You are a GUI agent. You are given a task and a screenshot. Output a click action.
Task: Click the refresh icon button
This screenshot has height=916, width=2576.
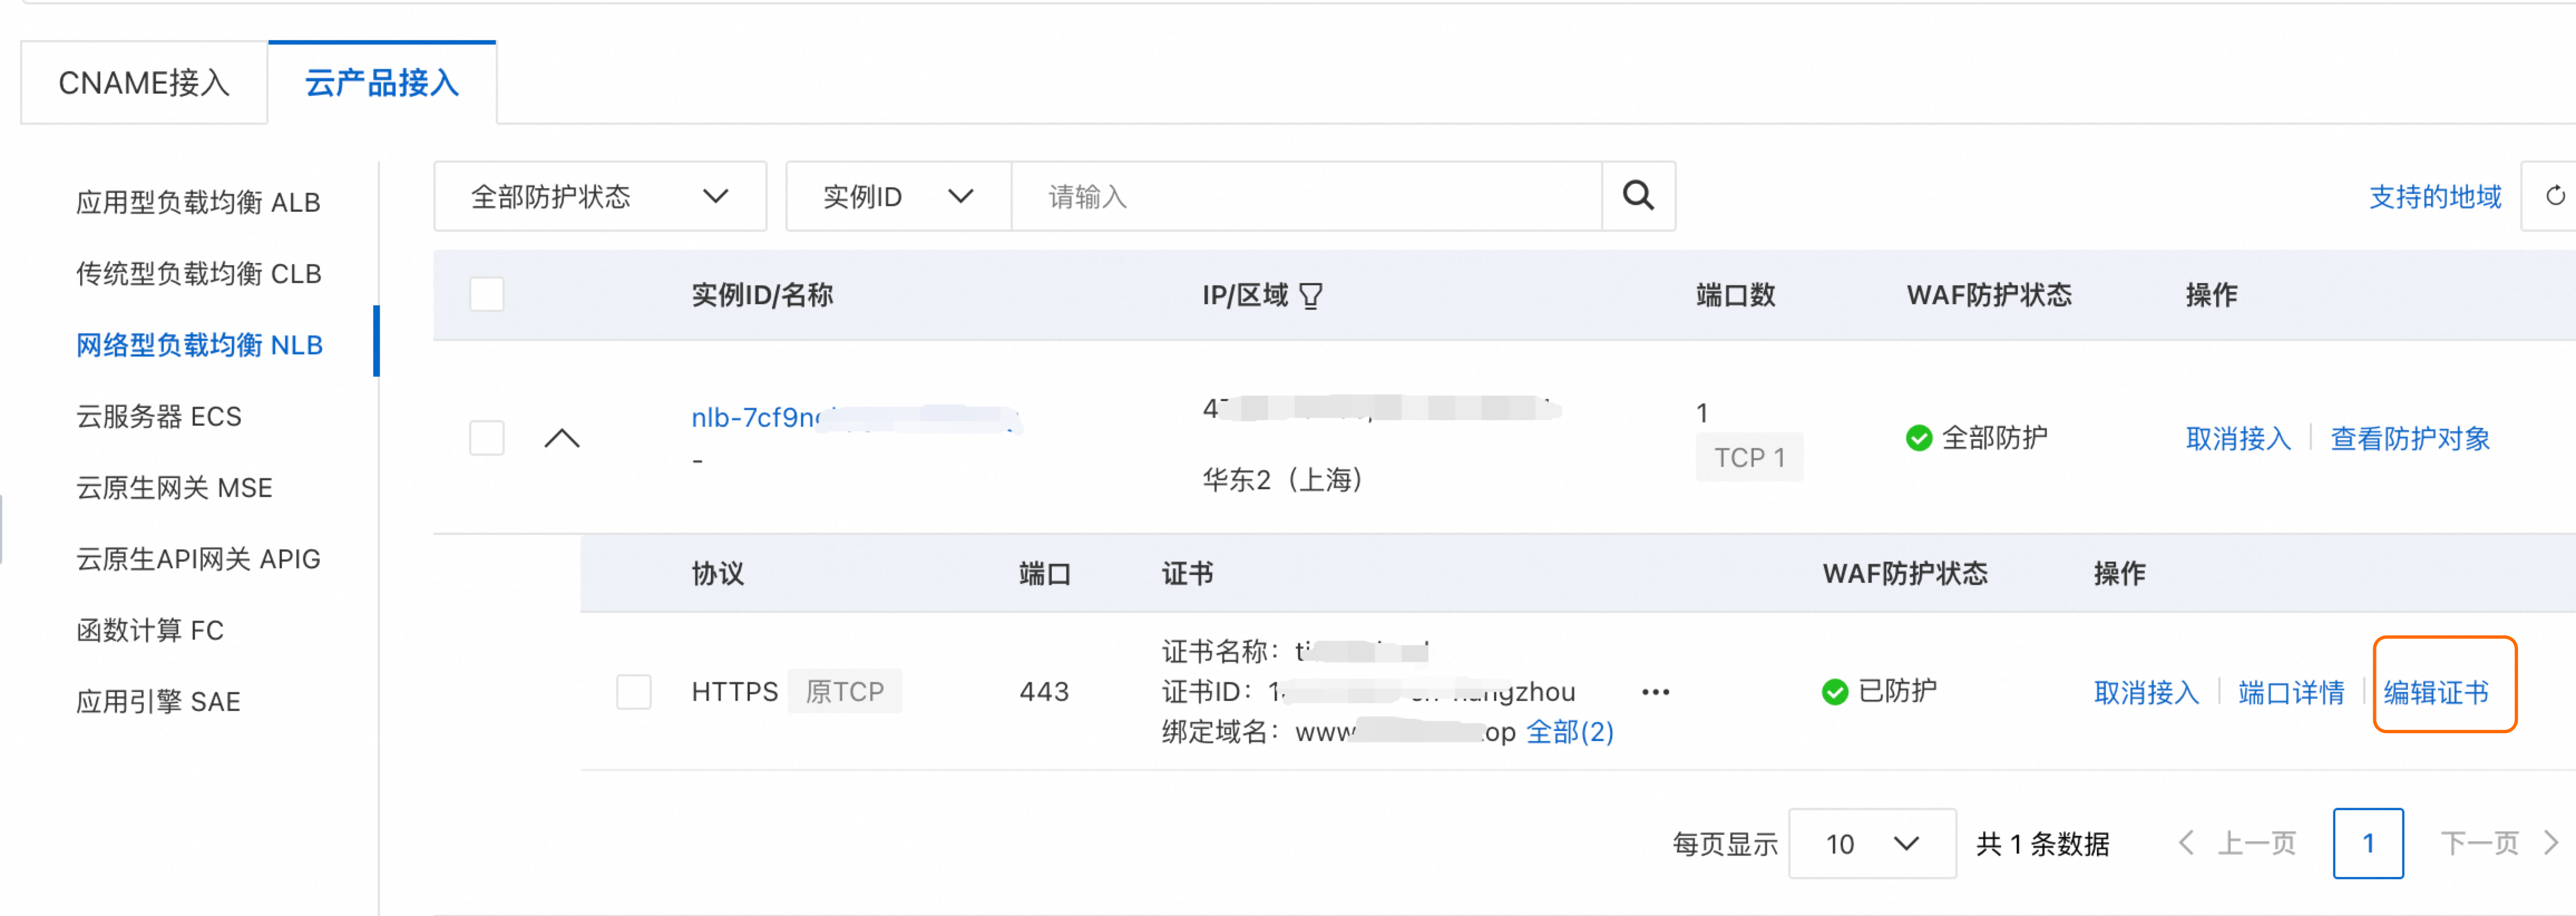pyautogui.click(x=2554, y=196)
